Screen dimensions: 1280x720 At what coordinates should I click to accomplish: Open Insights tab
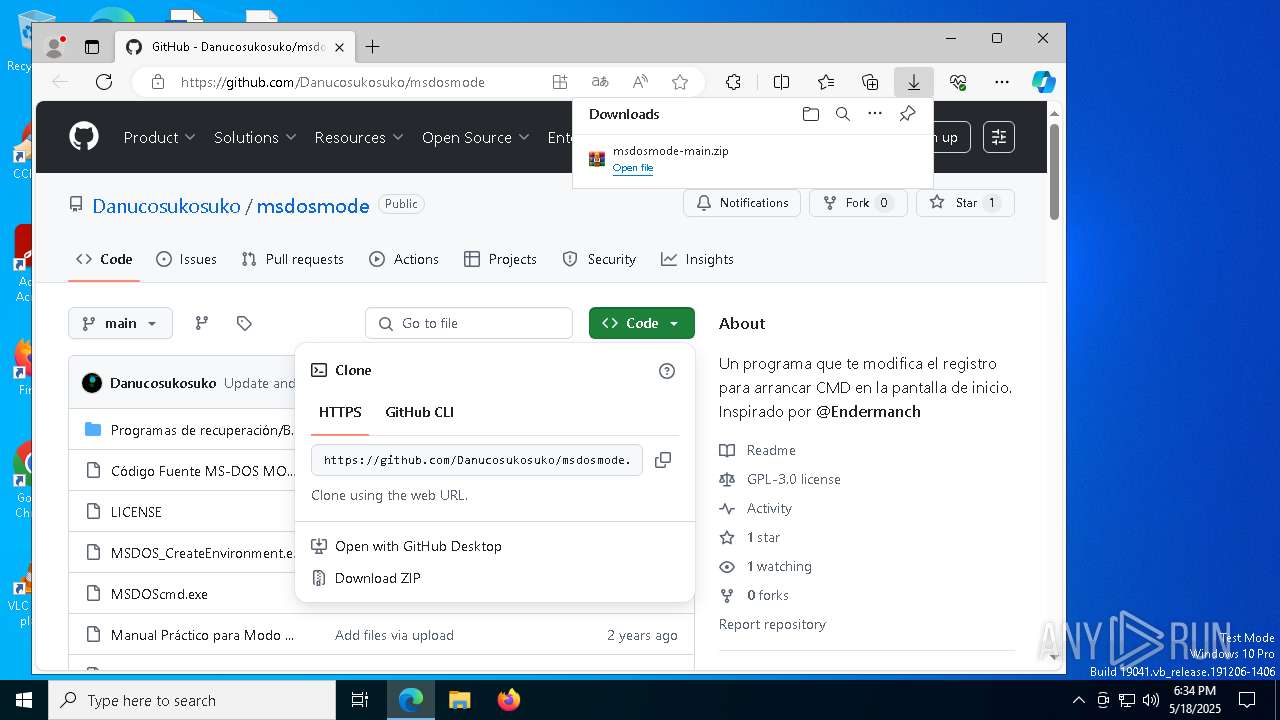[698, 259]
